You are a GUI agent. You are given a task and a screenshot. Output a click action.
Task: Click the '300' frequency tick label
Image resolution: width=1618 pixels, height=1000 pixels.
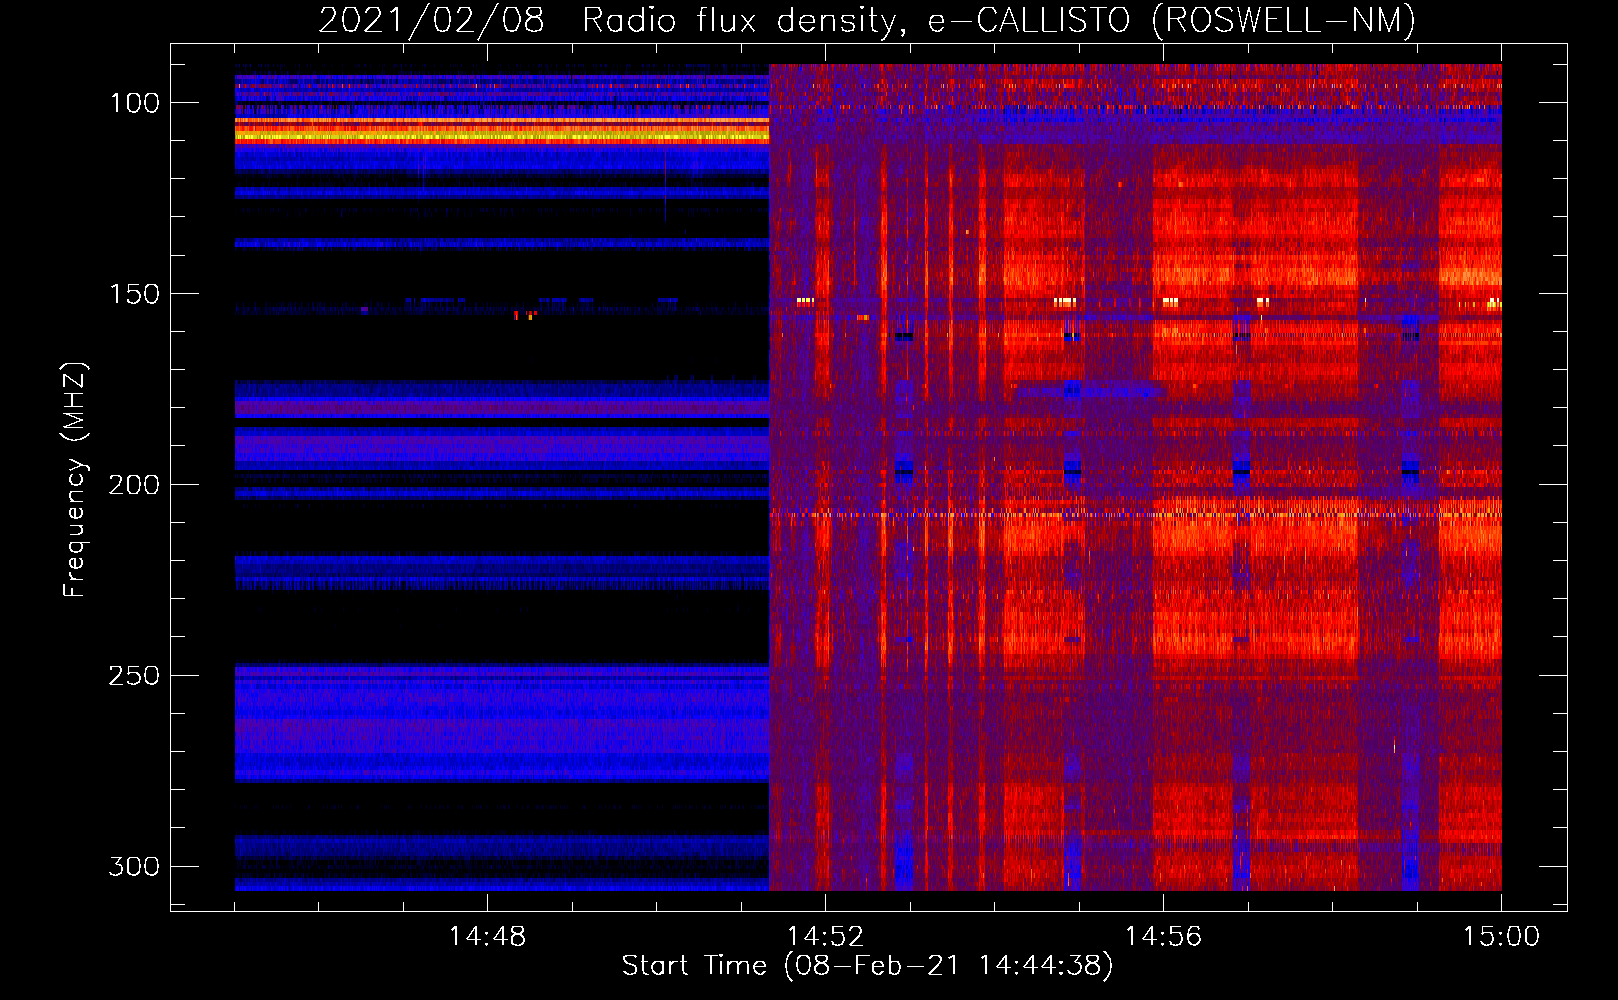[134, 866]
